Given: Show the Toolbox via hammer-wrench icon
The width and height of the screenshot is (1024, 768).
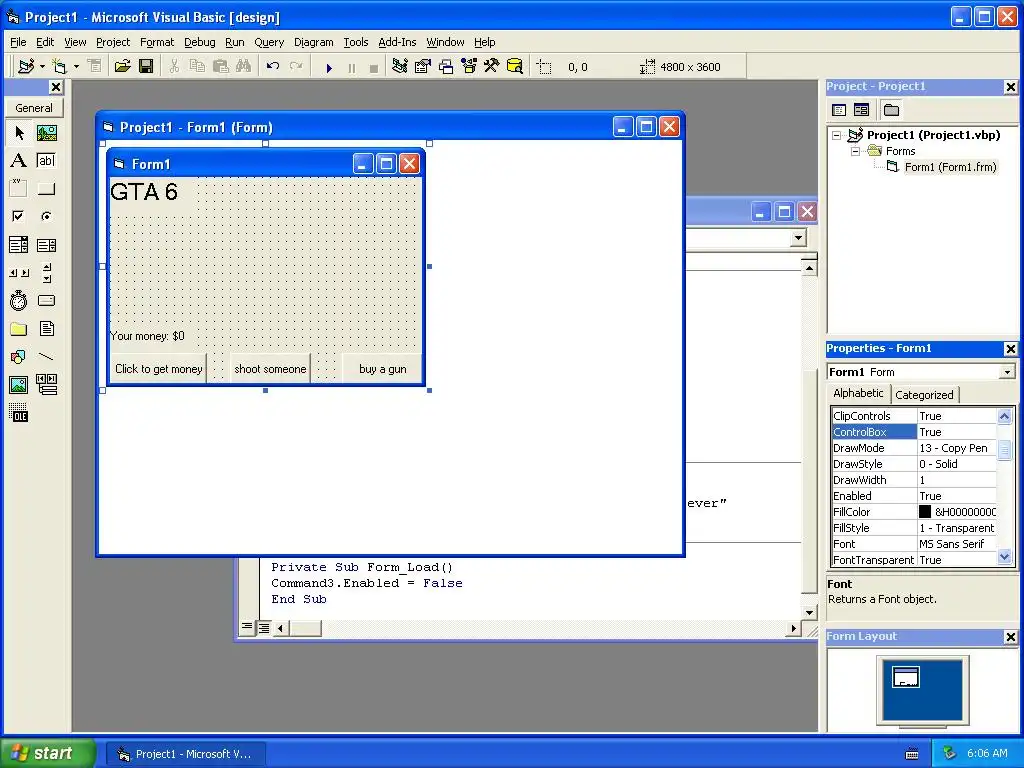Looking at the screenshot, I should 492,67.
